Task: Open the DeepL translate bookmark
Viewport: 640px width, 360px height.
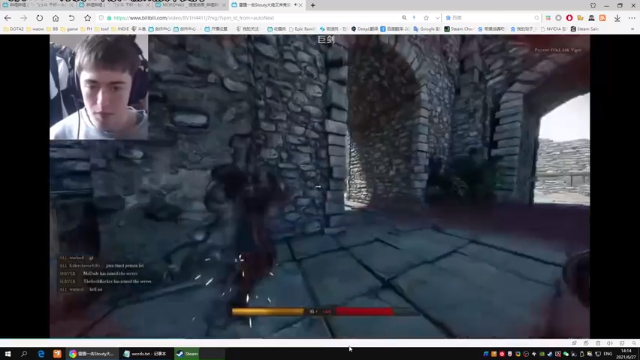Action: coord(365,29)
